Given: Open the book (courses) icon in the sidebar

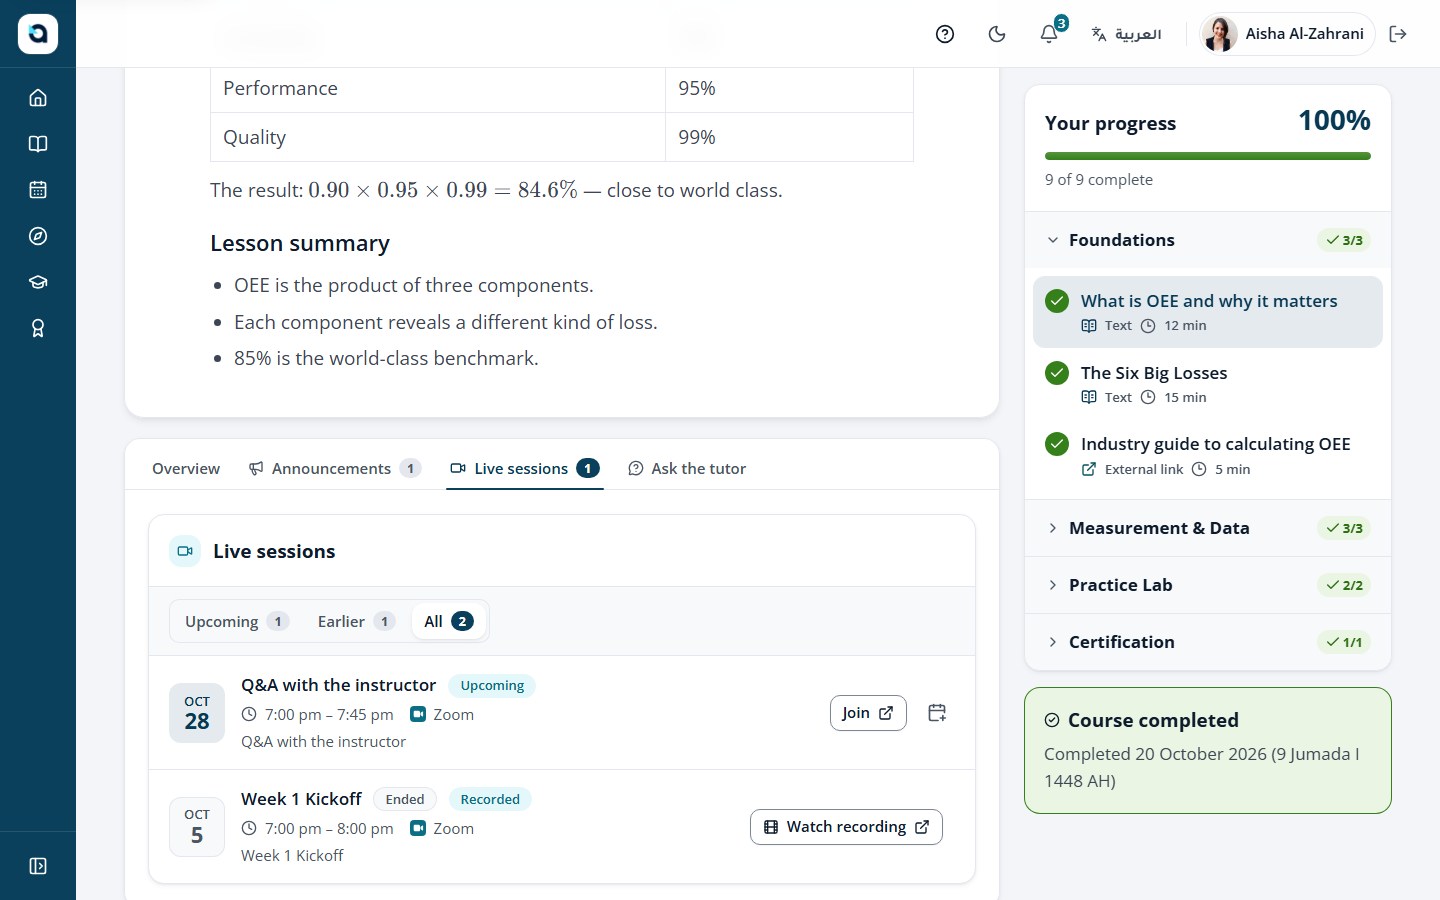Looking at the screenshot, I should click(x=38, y=144).
